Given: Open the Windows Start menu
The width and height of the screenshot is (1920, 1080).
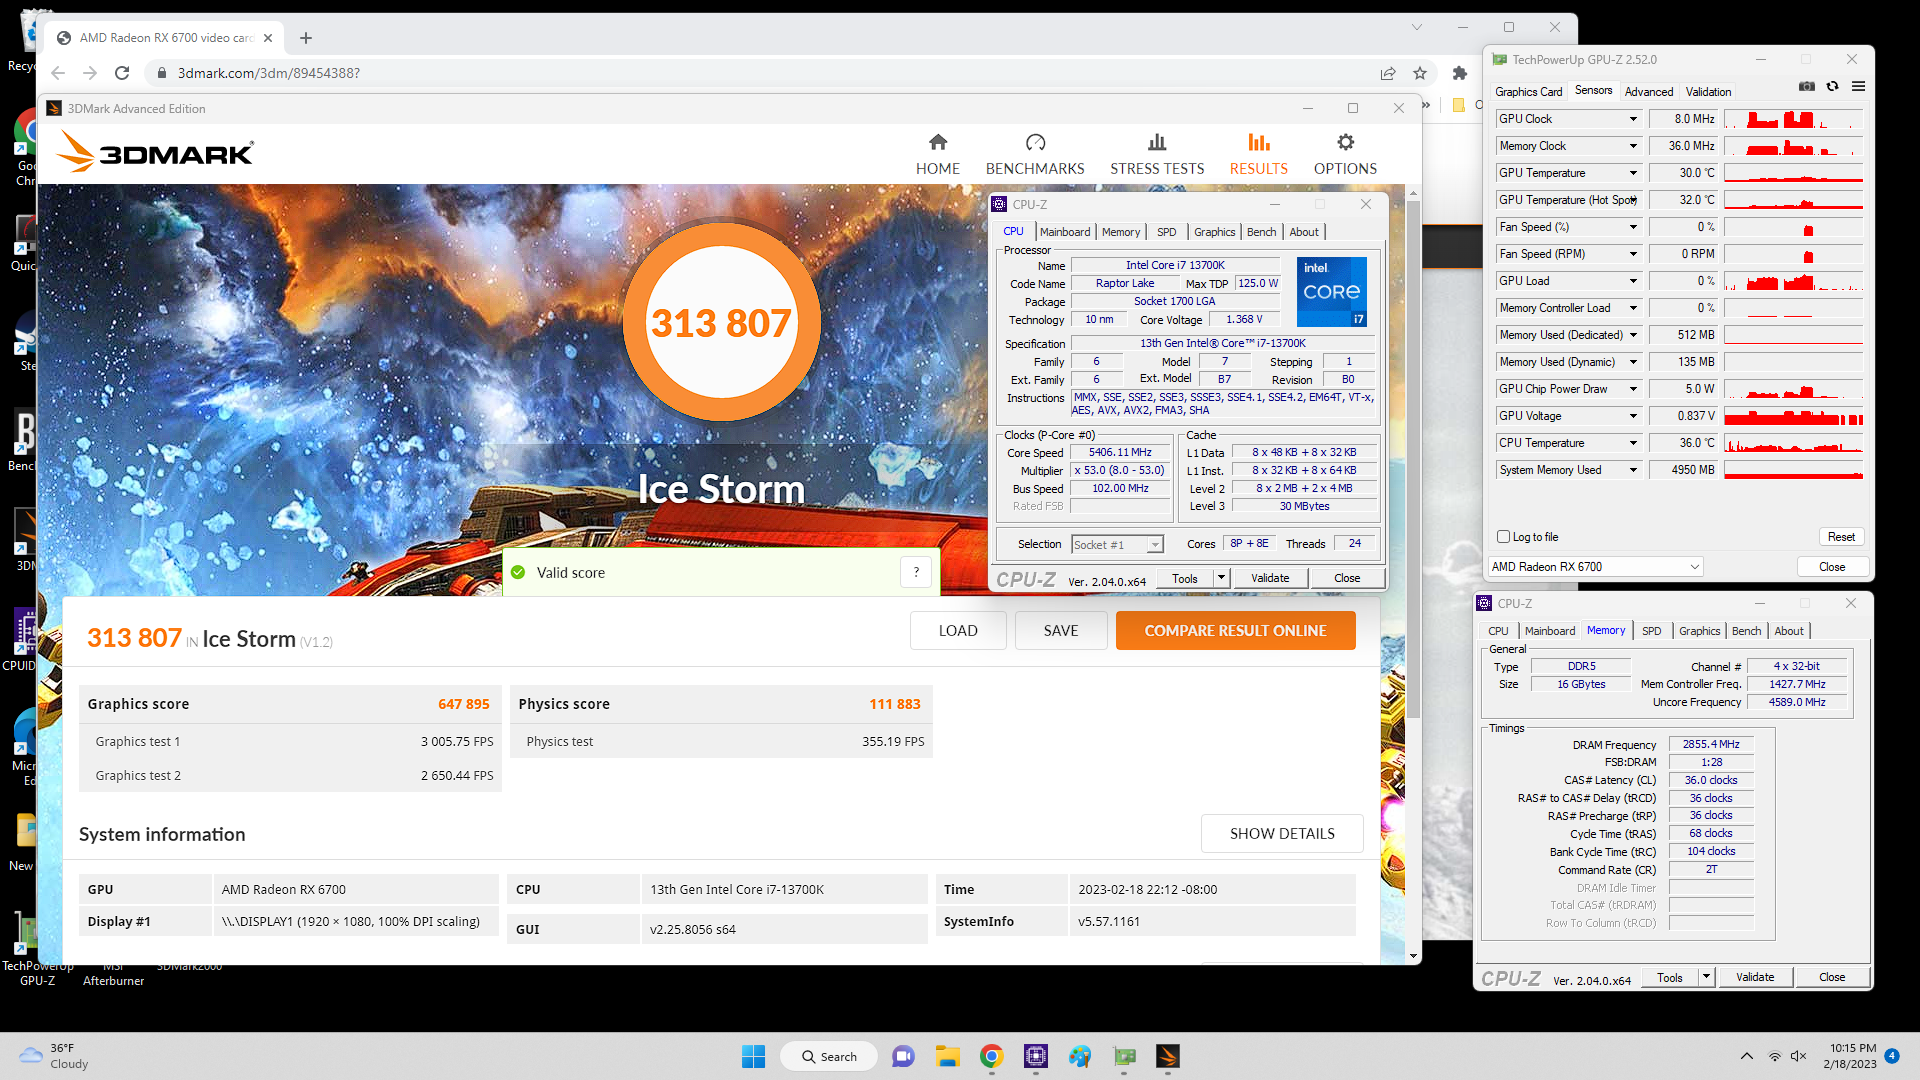Looking at the screenshot, I should pyautogui.click(x=753, y=1056).
